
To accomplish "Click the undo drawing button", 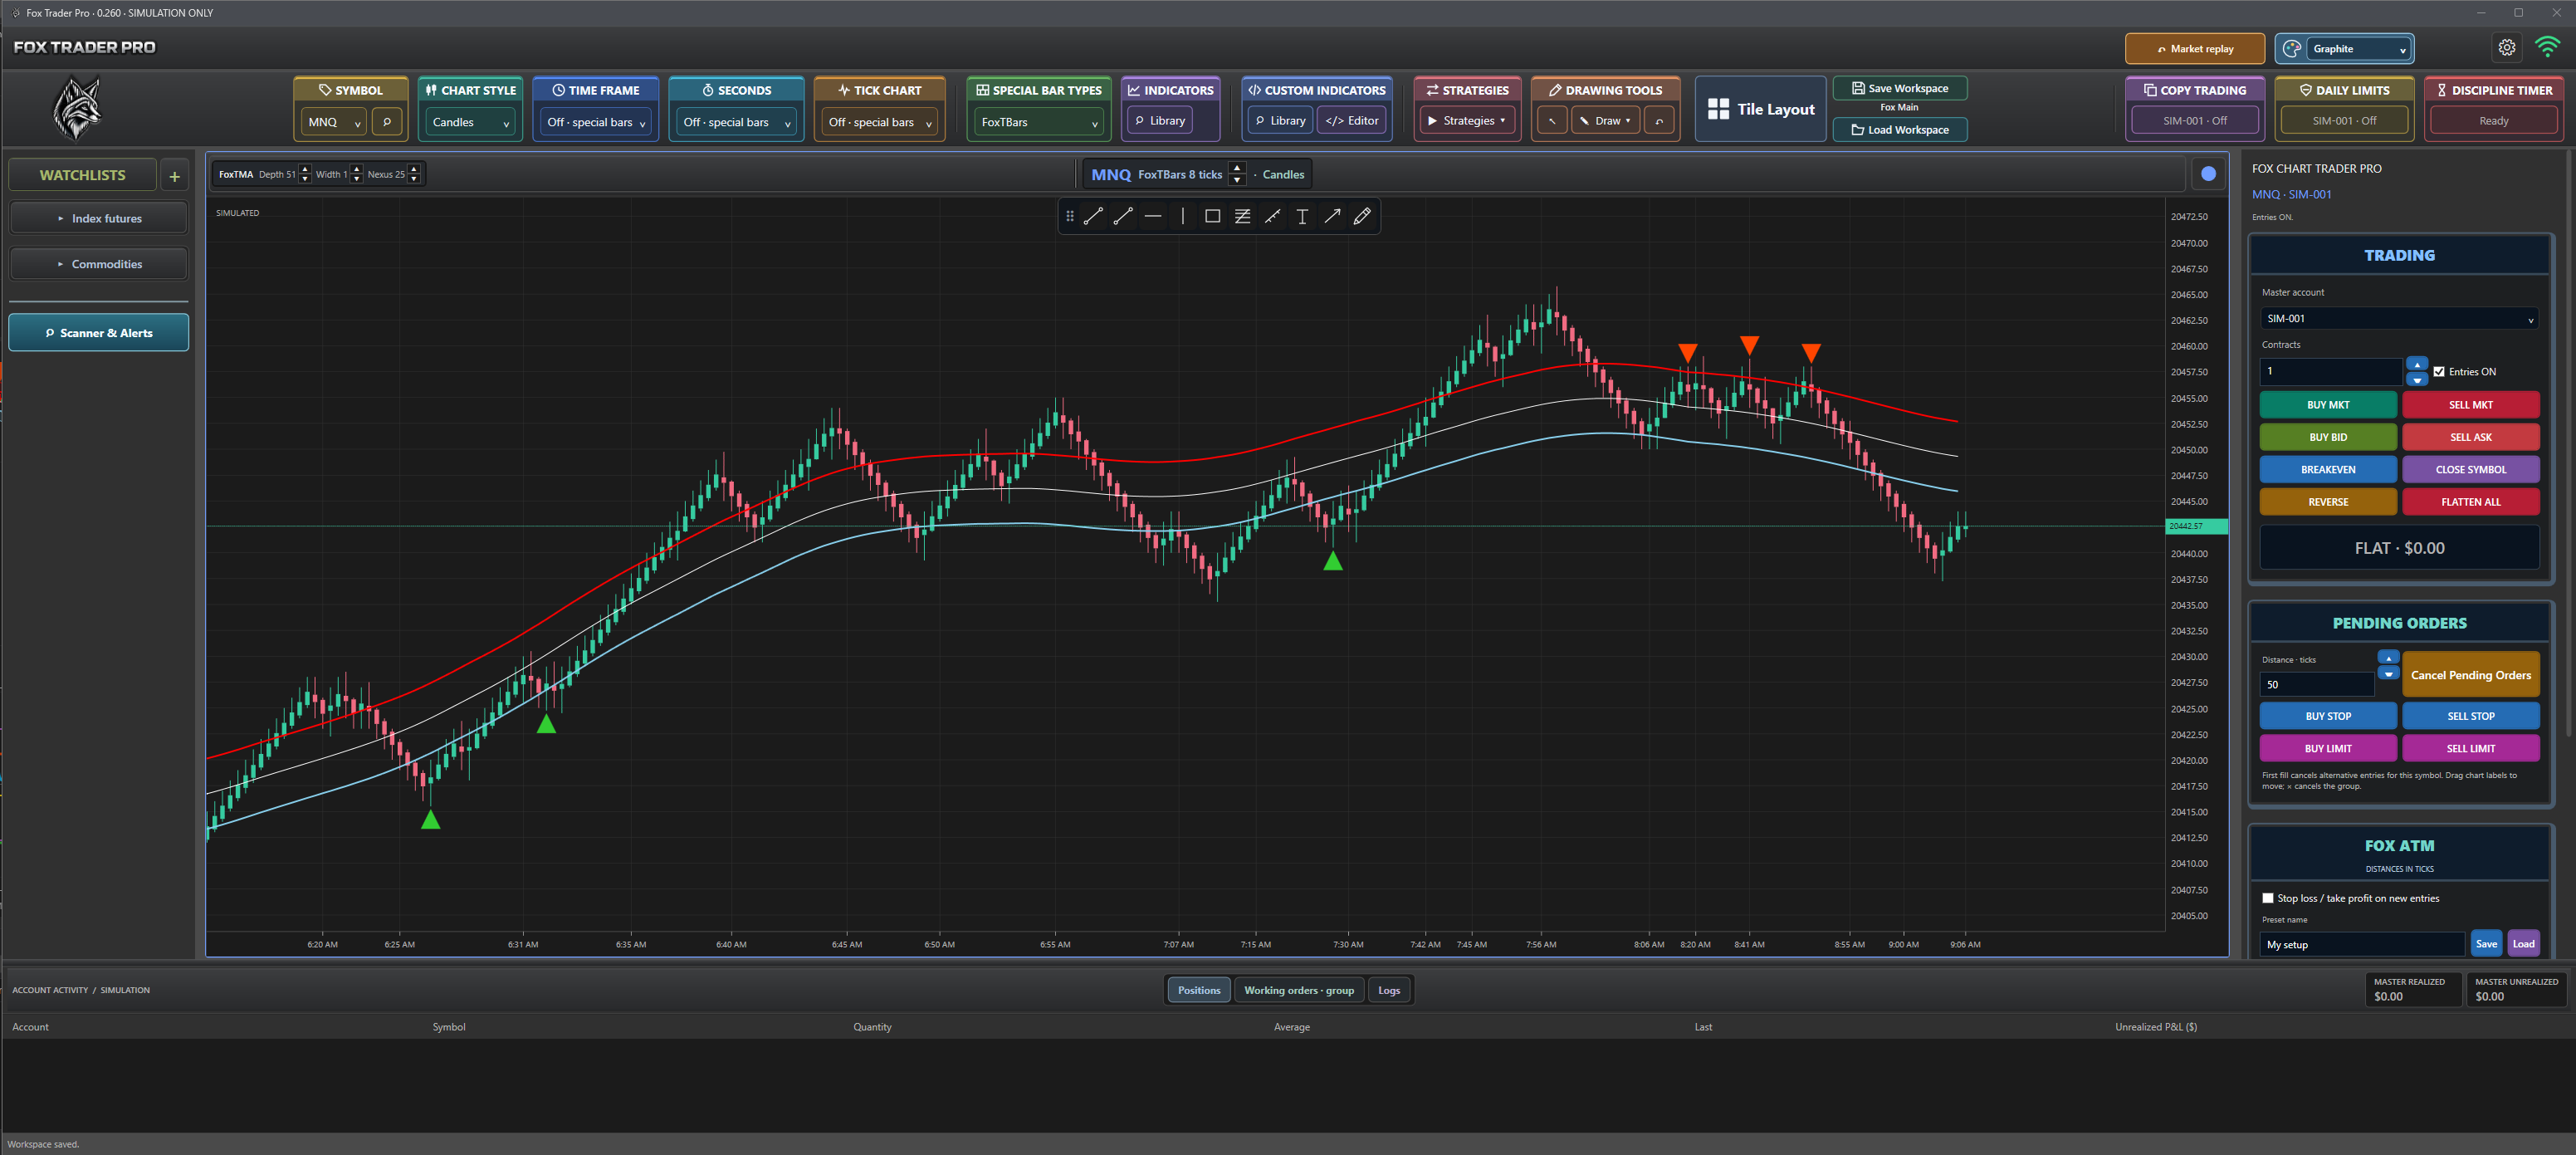I will click(1659, 121).
